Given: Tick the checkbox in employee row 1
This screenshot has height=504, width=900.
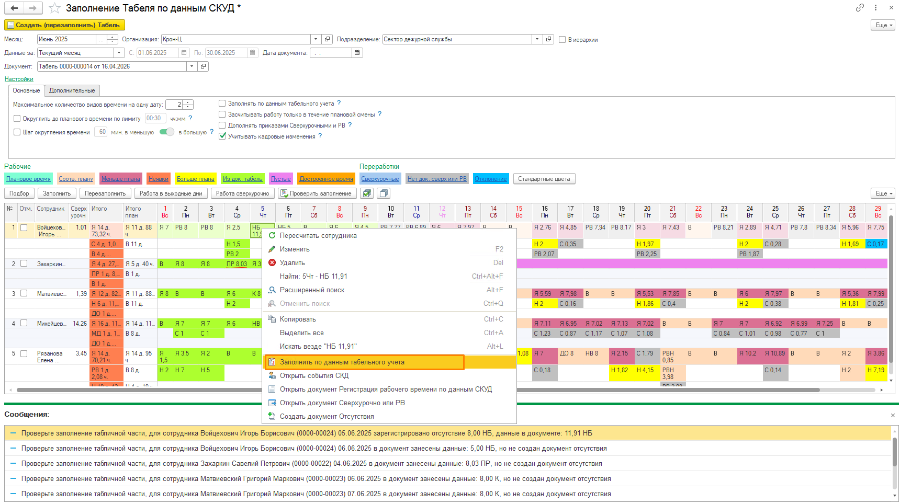Looking at the screenshot, I should [x=24, y=228].
